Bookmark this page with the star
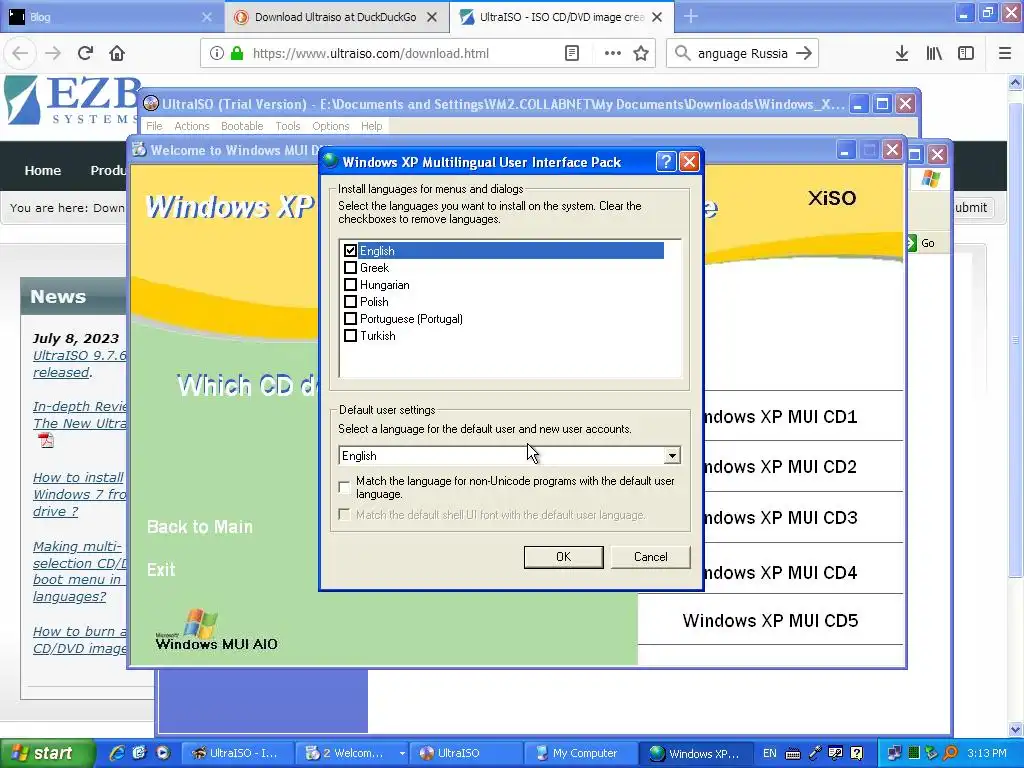The width and height of the screenshot is (1024, 768). pos(641,54)
